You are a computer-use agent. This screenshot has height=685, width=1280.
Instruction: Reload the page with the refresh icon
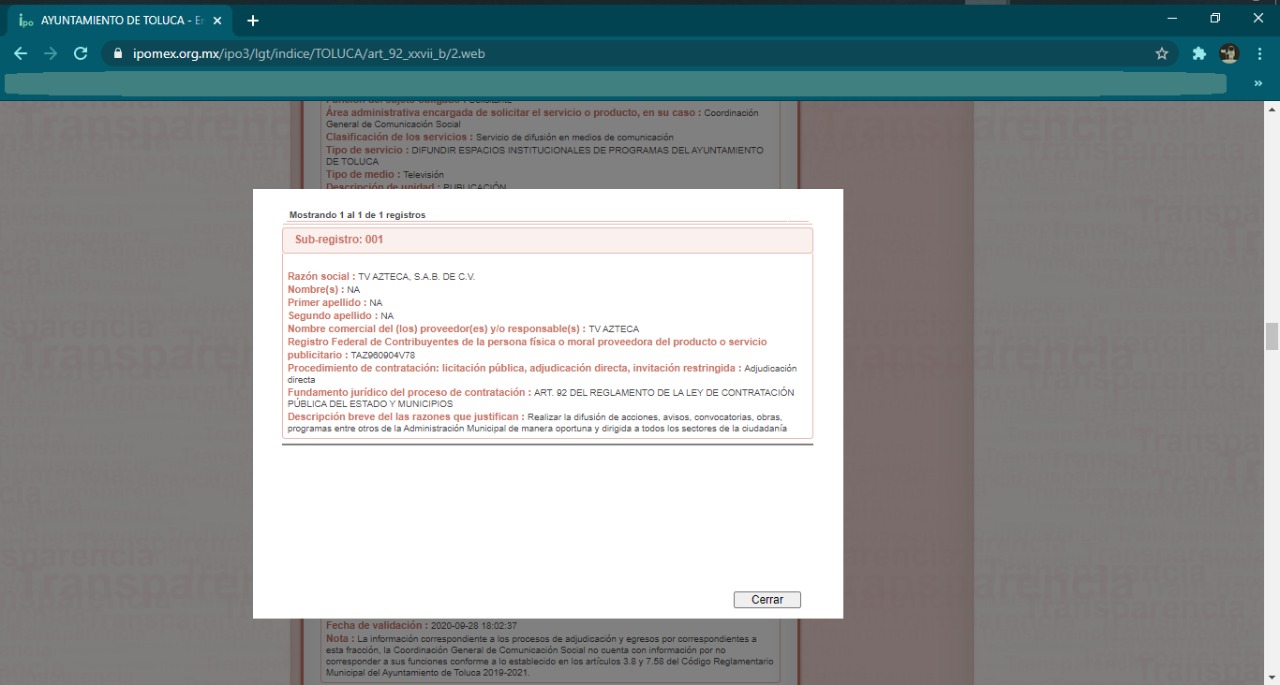point(81,54)
